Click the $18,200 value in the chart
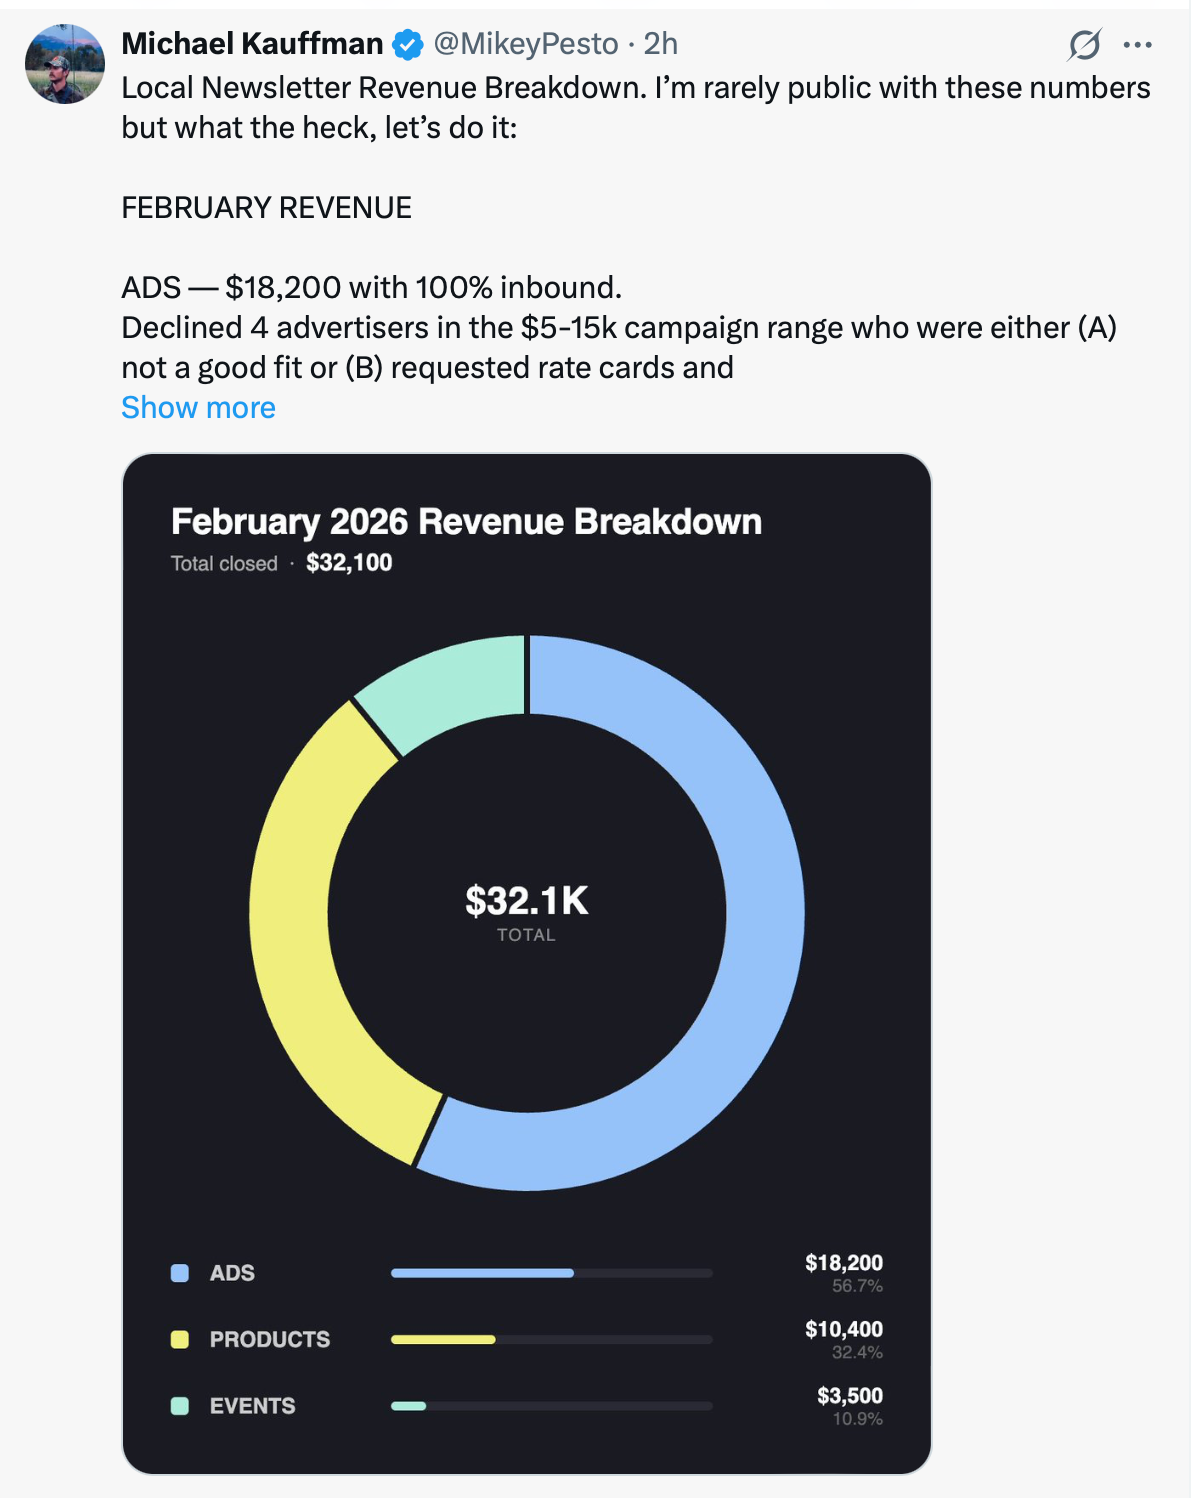The height and width of the screenshot is (1498, 1194). pos(843,1263)
